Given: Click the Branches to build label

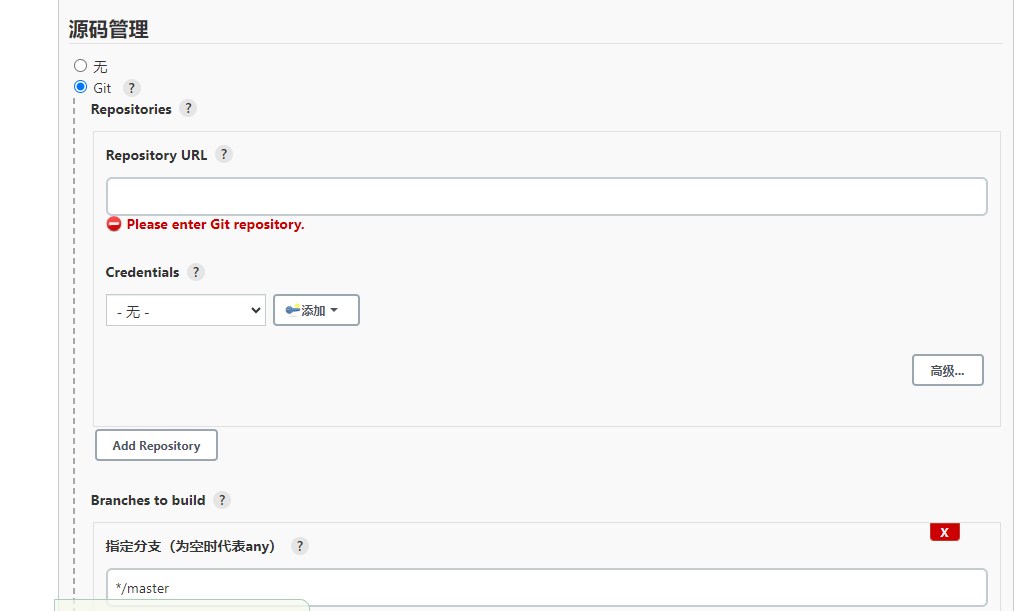Looking at the screenshot, I should 148,500.
